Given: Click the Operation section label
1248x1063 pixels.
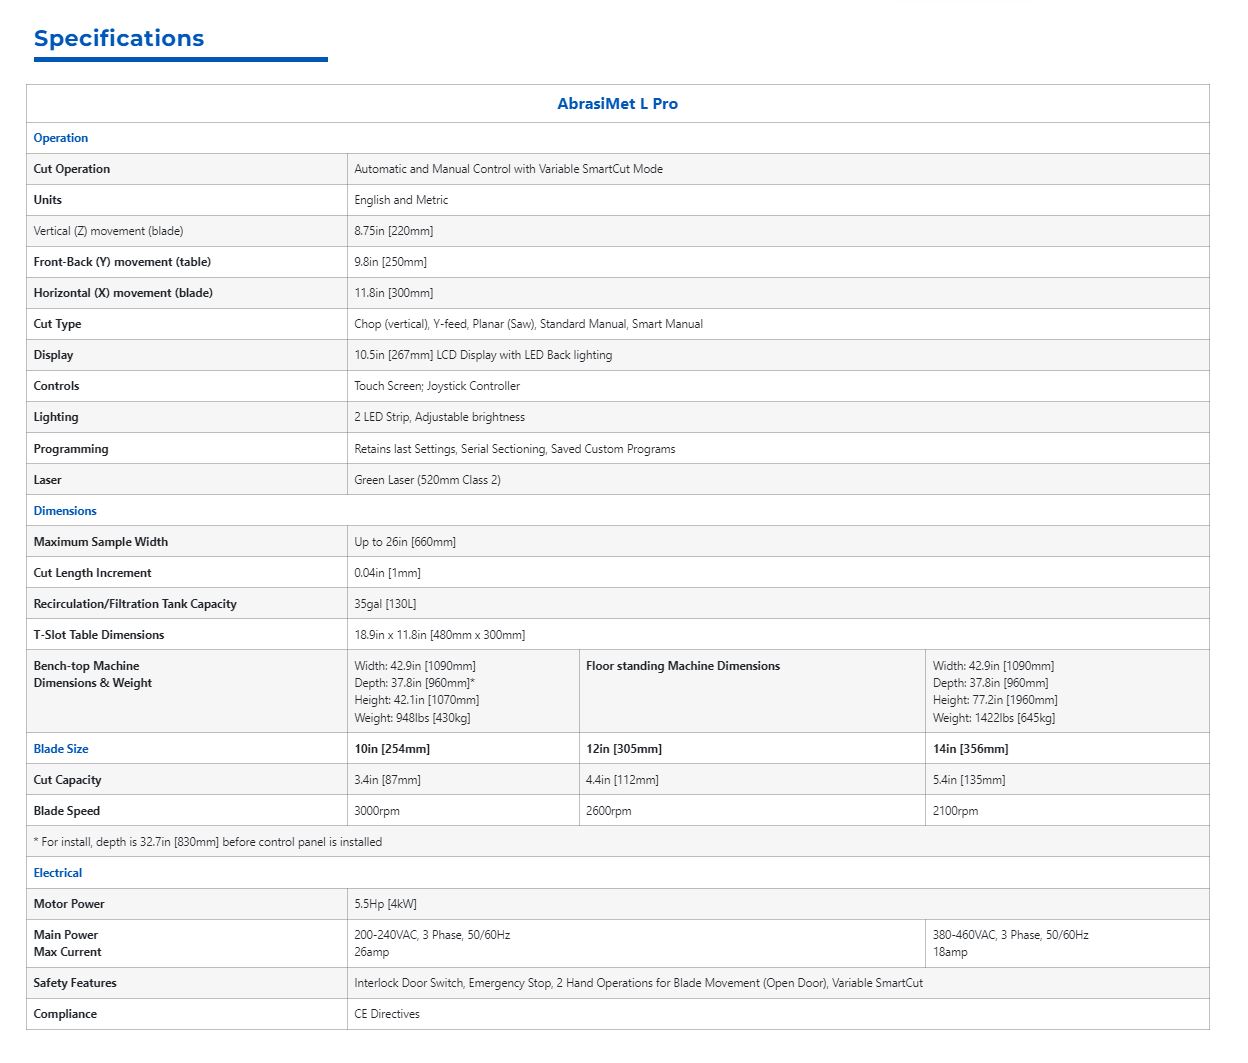Looking at the screenshot, I should pyautogui.click(x=61, y=138).
